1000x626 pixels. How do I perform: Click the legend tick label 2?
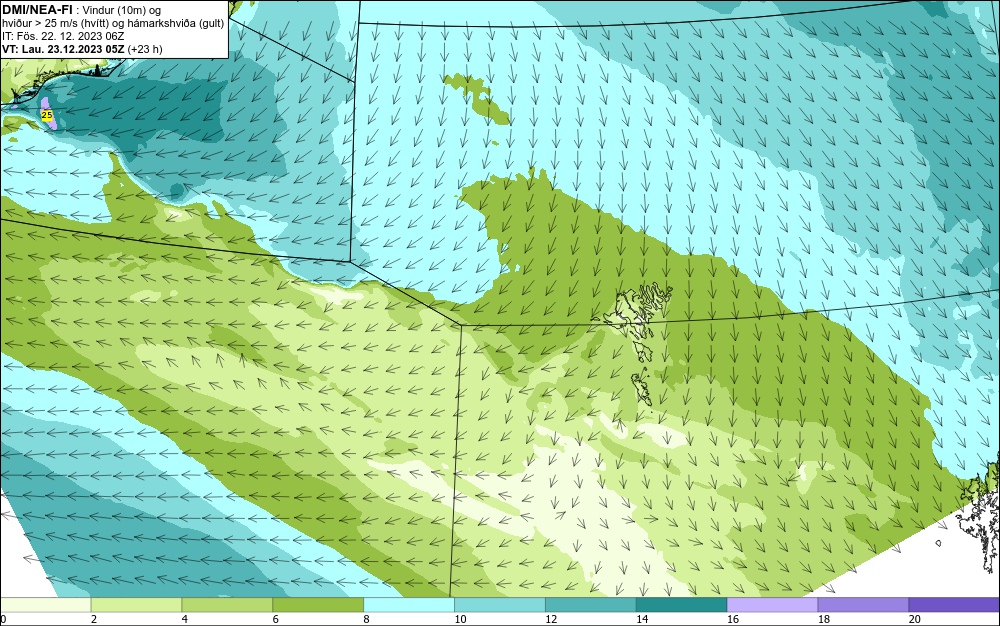[94, 619]
